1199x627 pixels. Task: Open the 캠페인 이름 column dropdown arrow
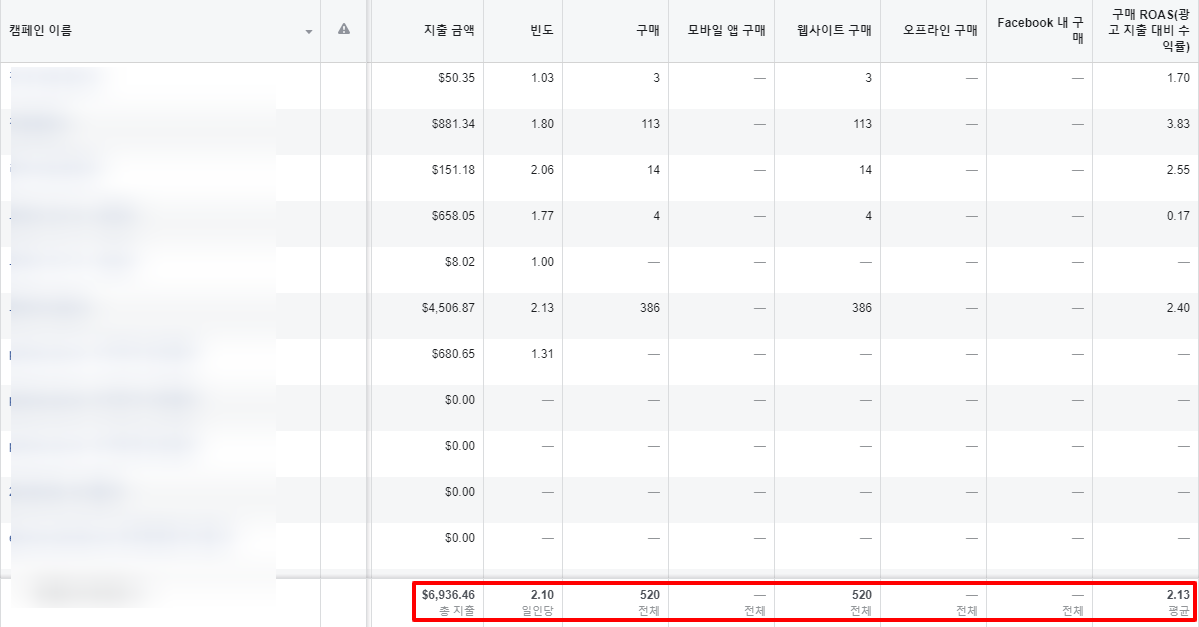pyautogui.click(x=307, y=31)
